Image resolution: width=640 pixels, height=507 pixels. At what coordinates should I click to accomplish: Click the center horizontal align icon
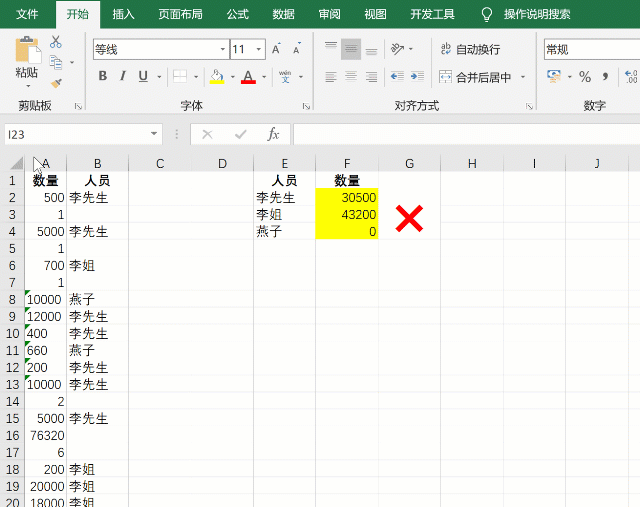click(351, 76)
